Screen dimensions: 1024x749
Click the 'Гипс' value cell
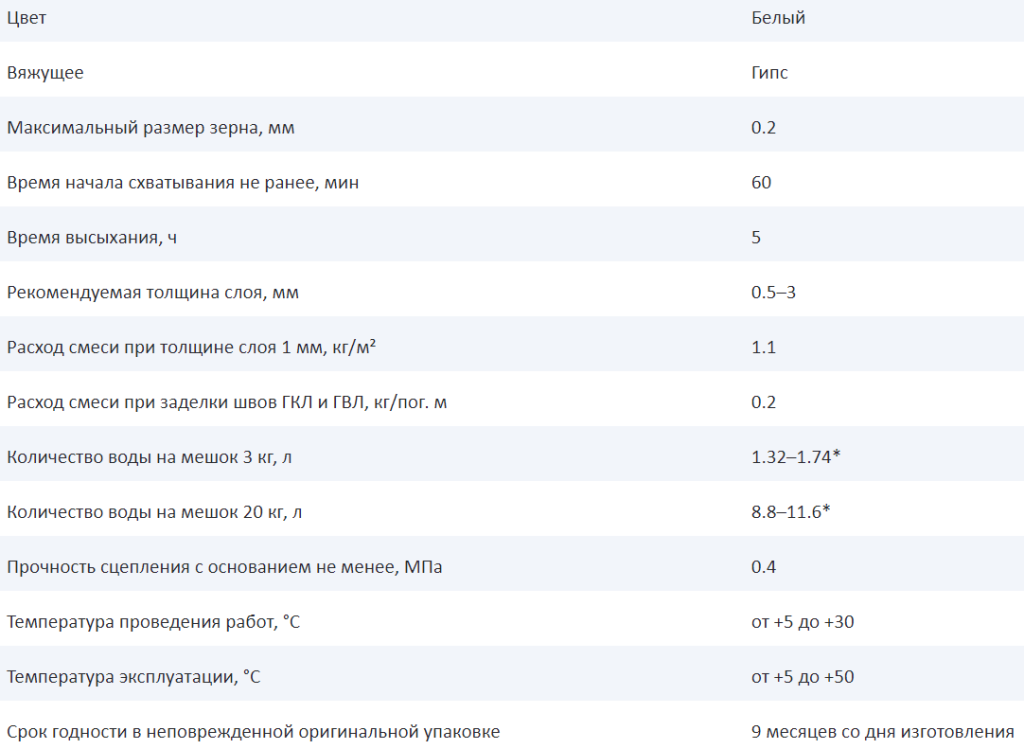click(x=769, y=73)
